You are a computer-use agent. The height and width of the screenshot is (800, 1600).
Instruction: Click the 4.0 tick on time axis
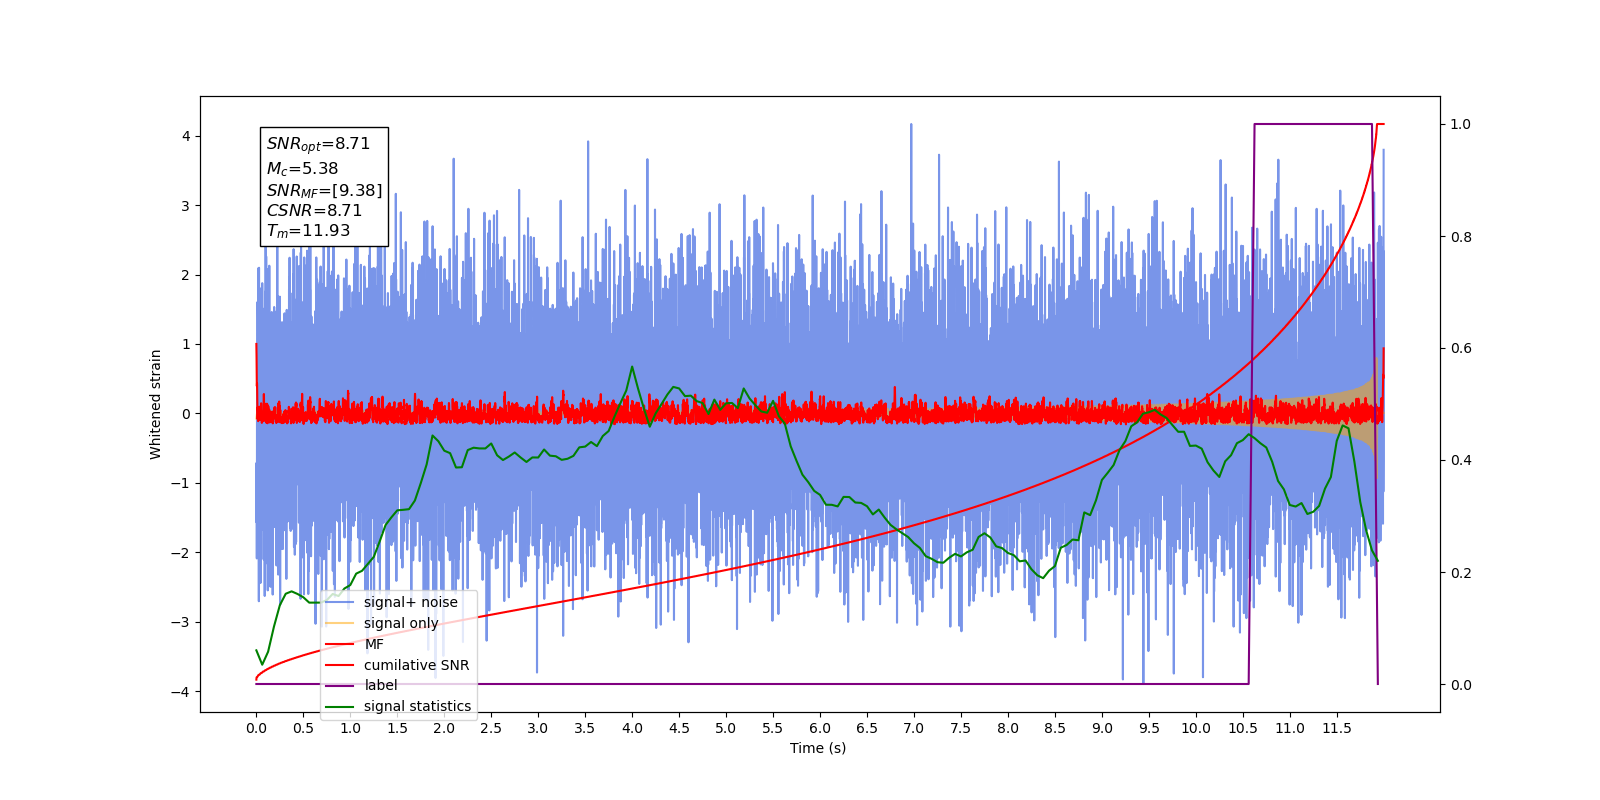[632, 728]
